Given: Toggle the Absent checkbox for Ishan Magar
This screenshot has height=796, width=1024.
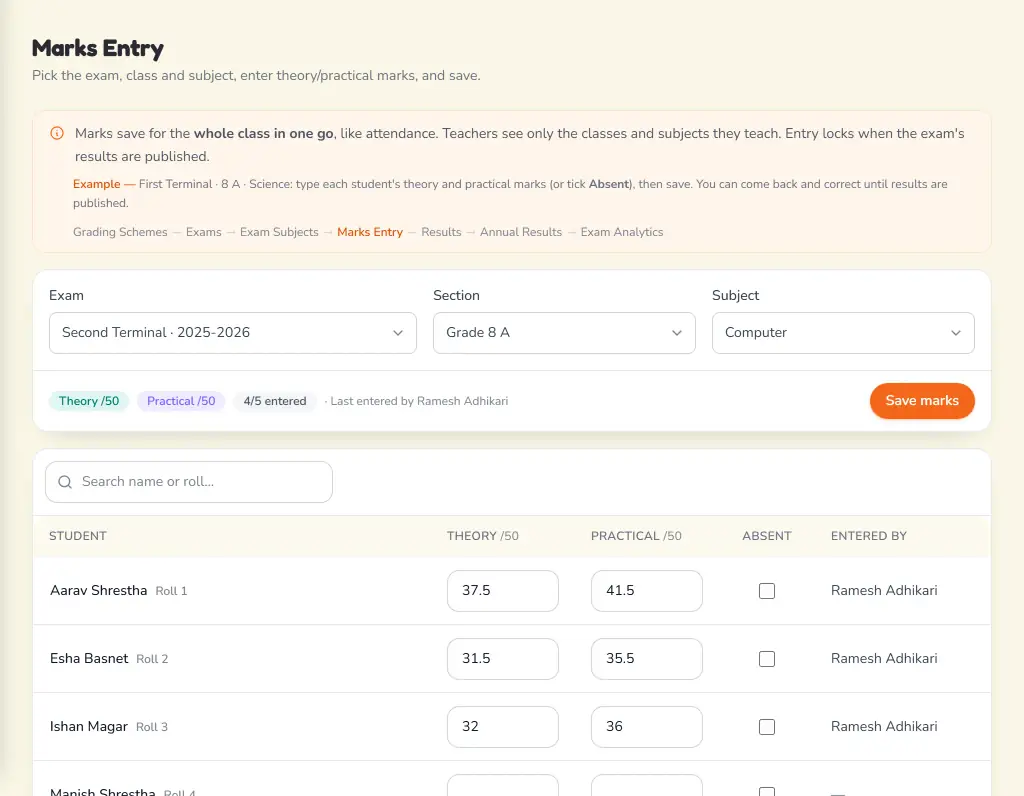Looking at the screenshot, I should (x=767, y=727).
